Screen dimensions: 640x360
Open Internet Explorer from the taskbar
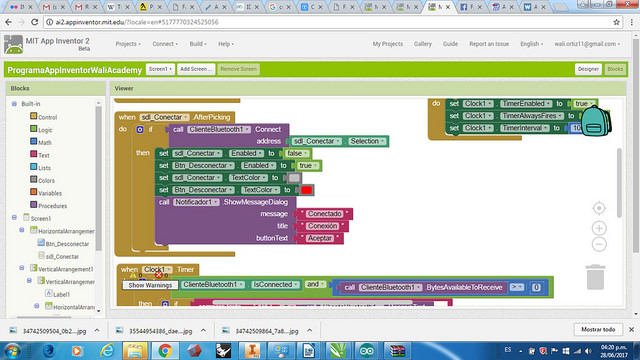(107, 351)
